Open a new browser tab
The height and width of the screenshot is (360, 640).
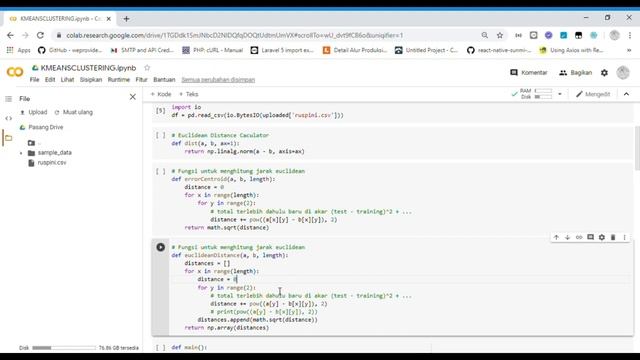pos(127,19)
